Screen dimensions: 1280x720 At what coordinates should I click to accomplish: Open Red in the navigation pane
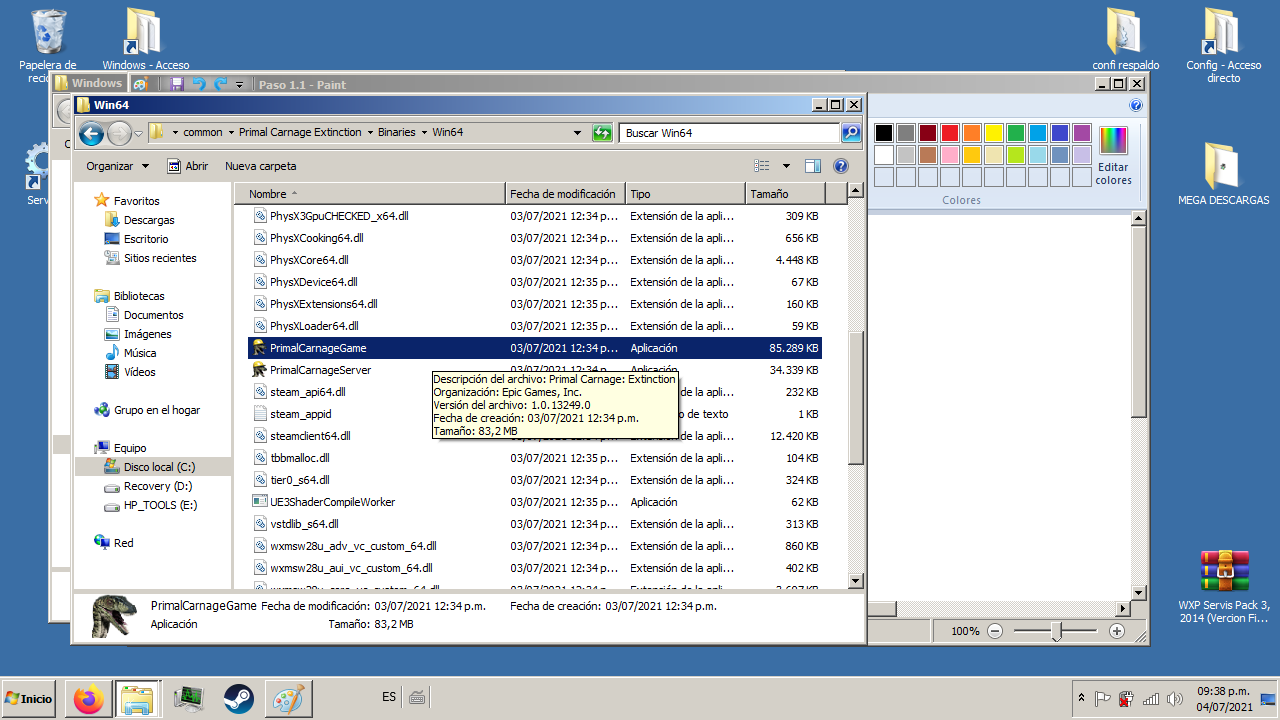click(123, 543)
